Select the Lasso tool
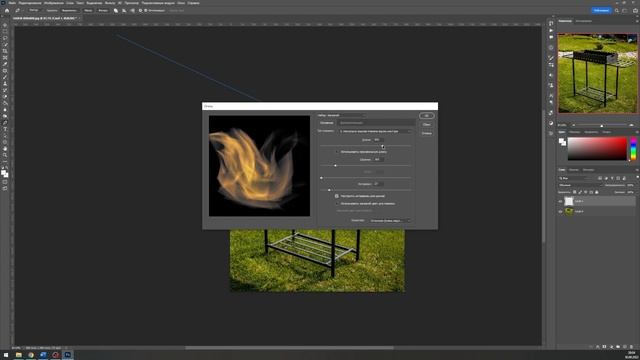The width and height of the screenshot is (640, 360). pyautogui.click(x=5, y=38)
